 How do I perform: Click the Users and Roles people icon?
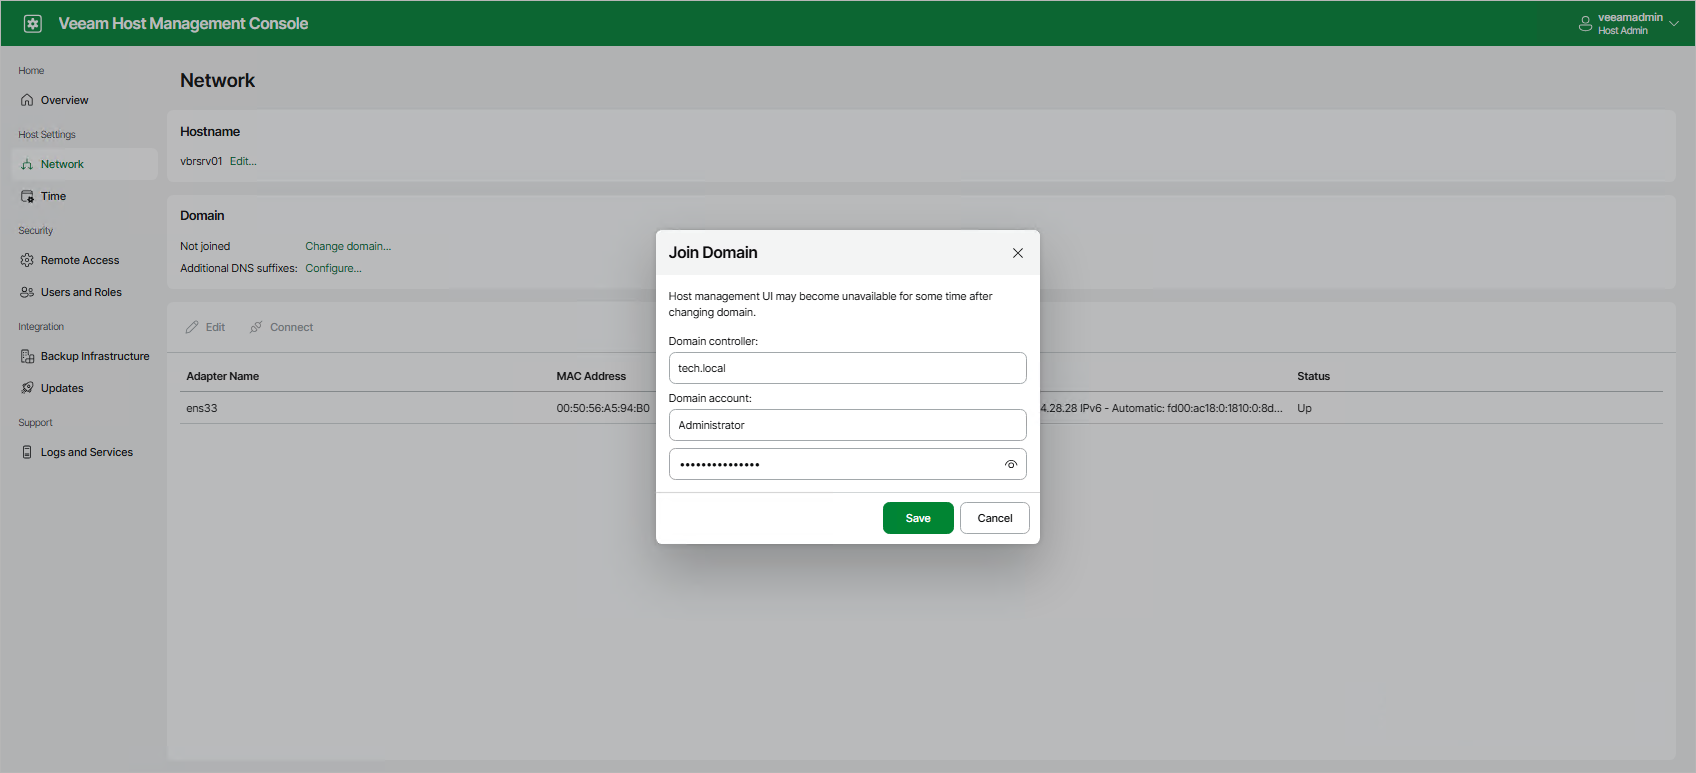click(27, 292)
